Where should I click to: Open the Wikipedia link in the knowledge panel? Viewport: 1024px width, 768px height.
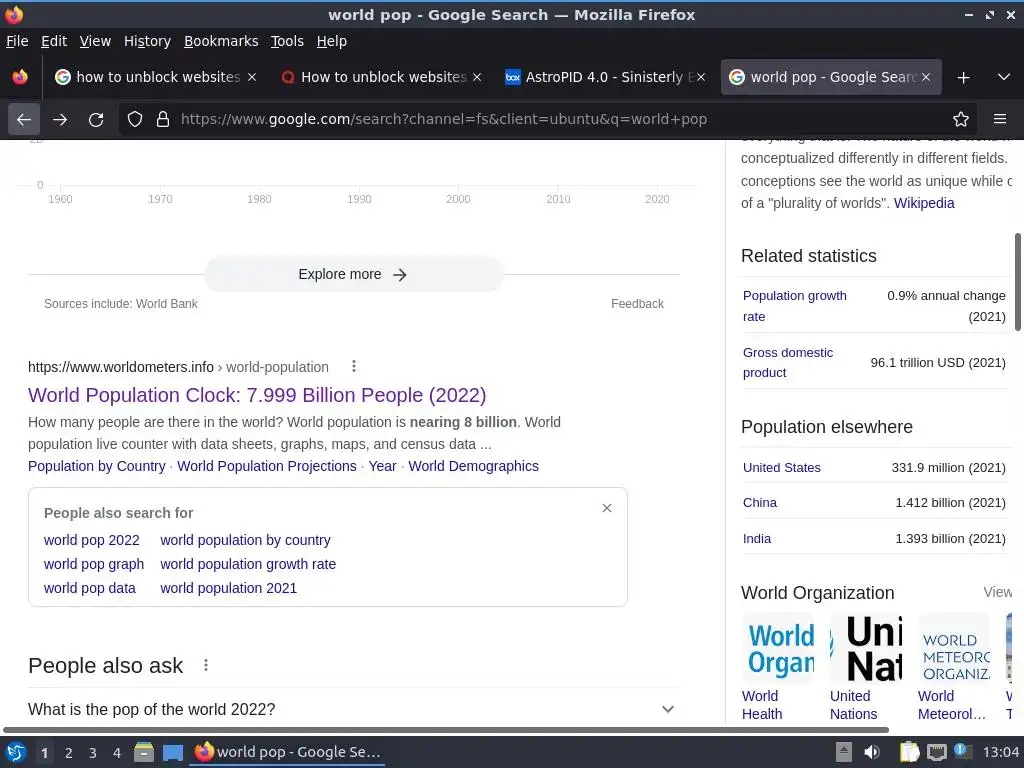point(924,203)
